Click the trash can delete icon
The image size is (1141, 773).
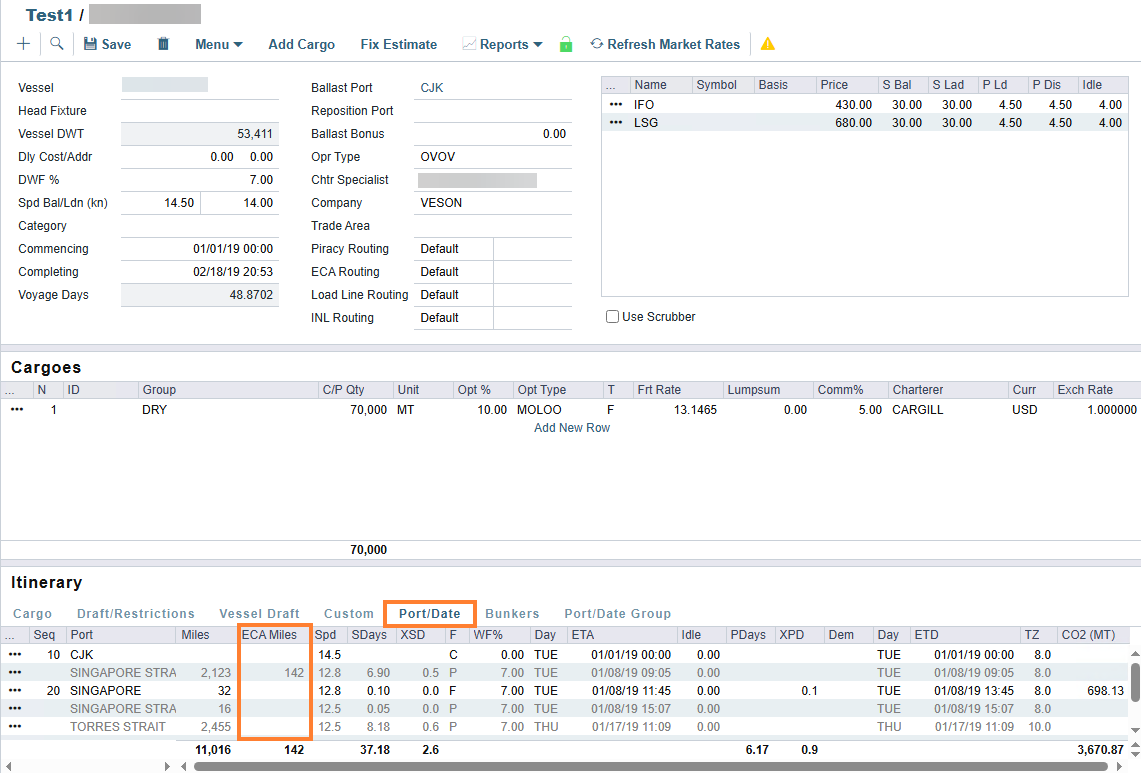(164, 44)
